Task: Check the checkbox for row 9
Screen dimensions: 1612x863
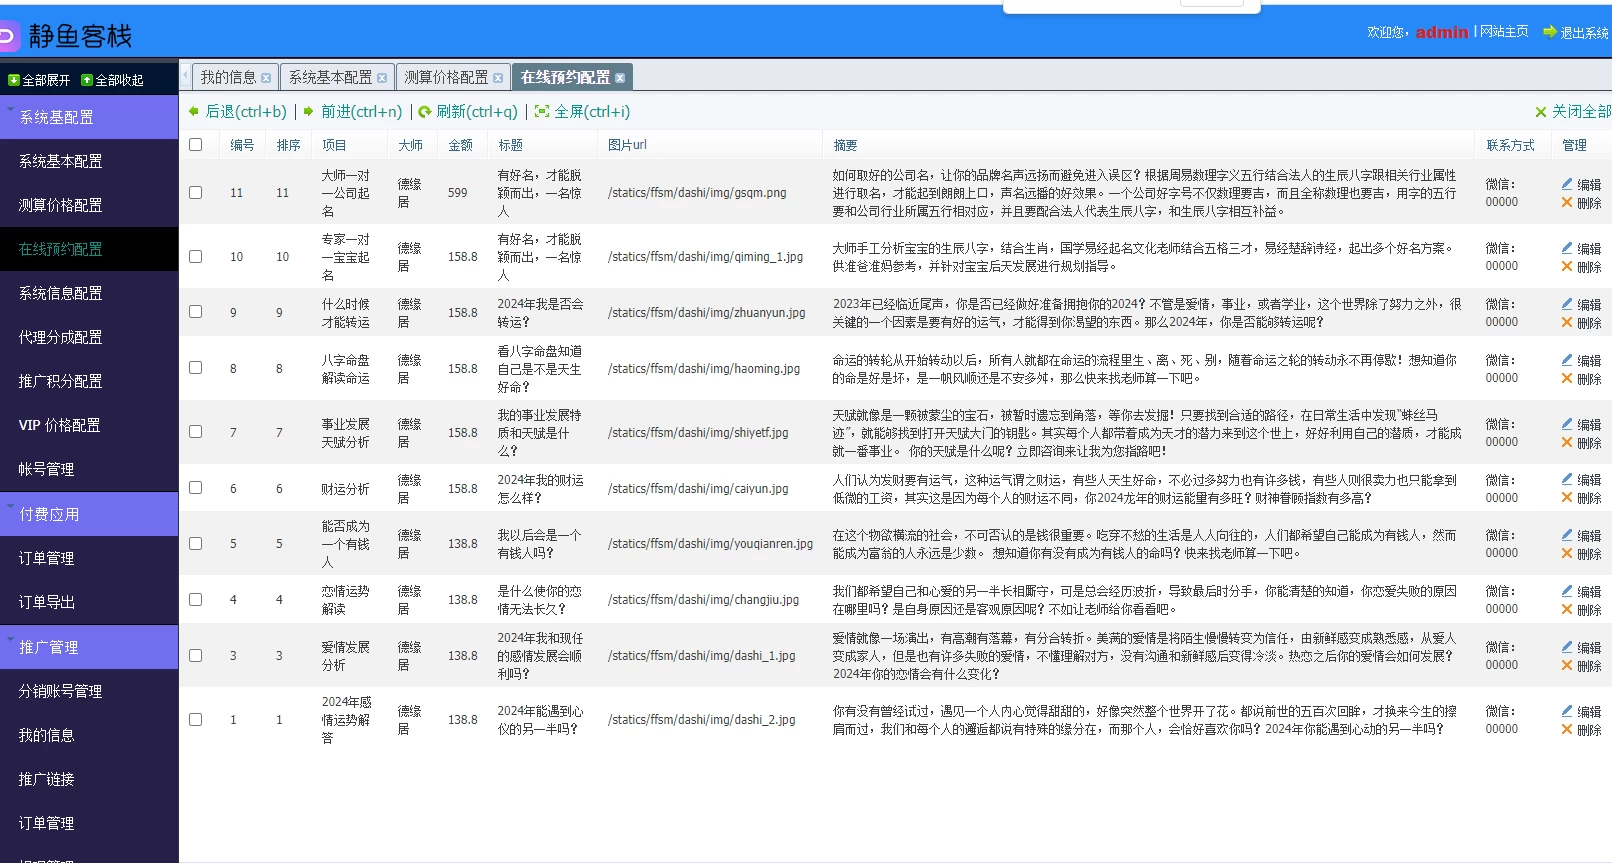Action: pyautogui.click(x=196, y=312)
